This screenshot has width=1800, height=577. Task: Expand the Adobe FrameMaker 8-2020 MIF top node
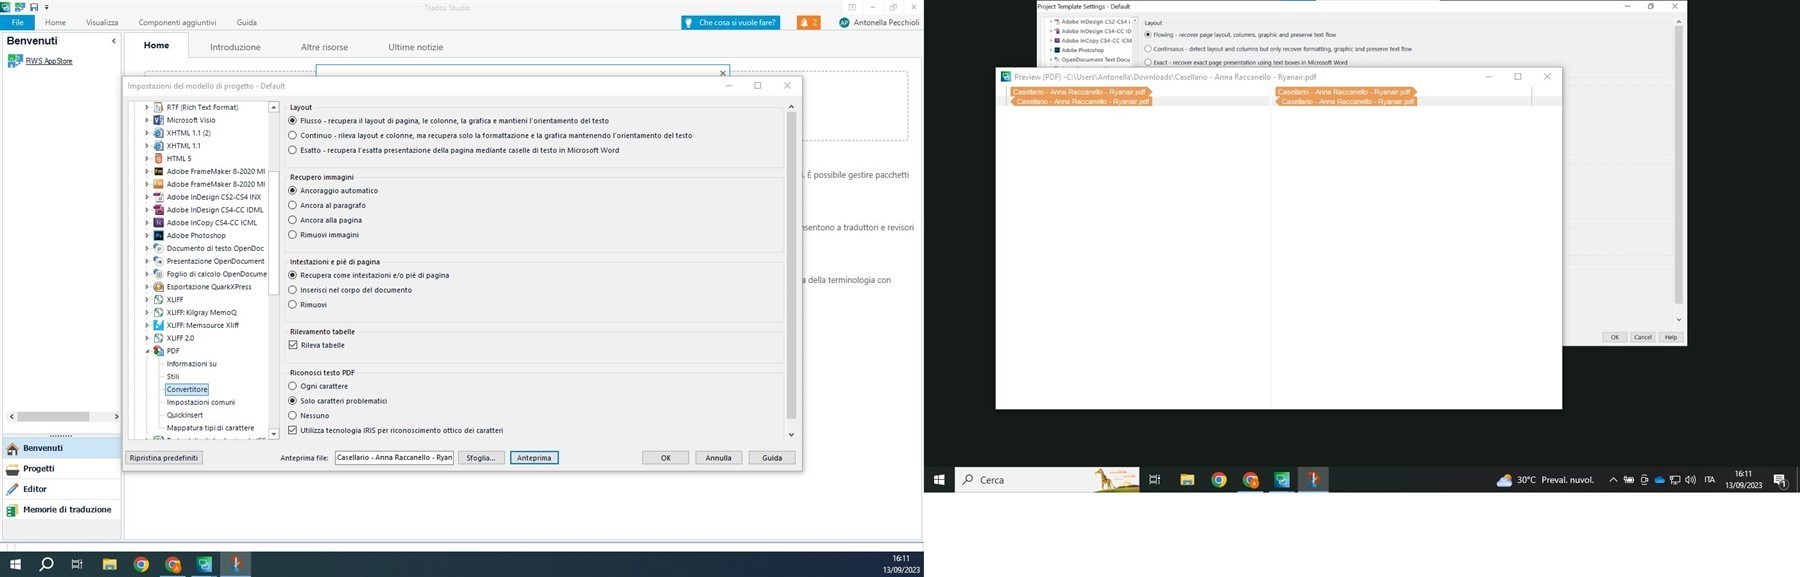click(147, 171)
